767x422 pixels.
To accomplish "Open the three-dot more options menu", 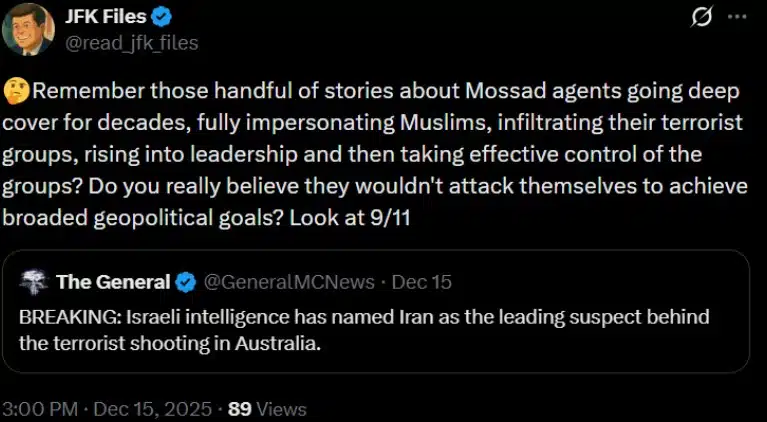I will (x=737, y=18).
